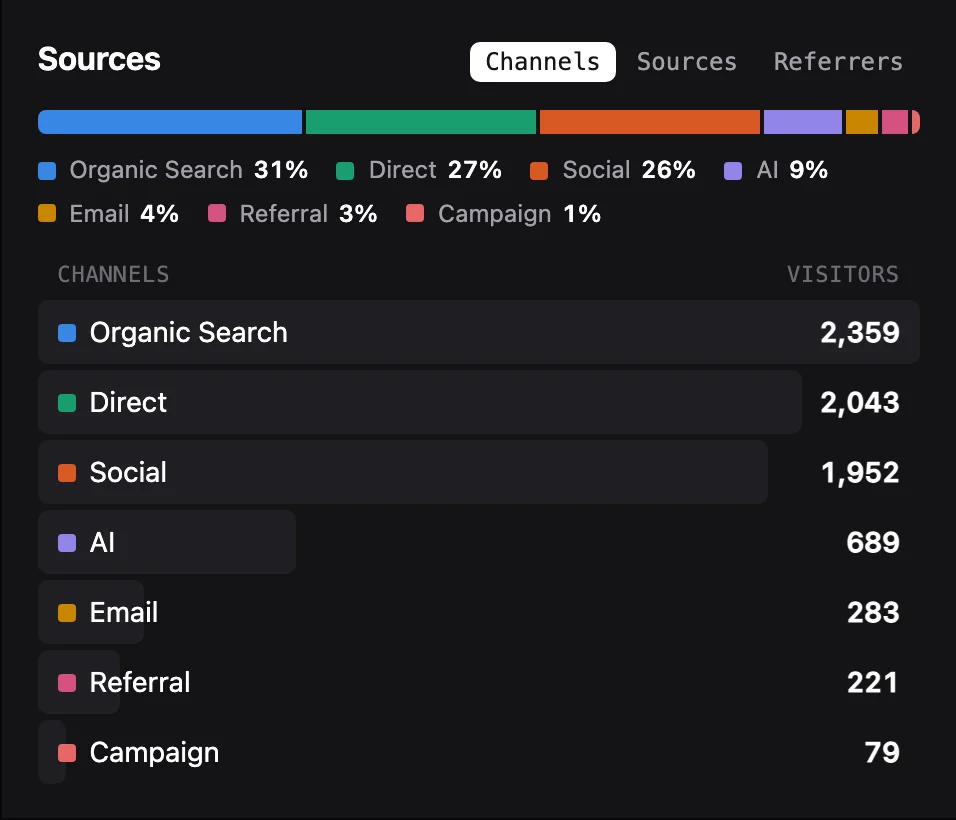Select the Referral channel row
The height and width of the screenshot is (820, 956).
coord(479,682)
